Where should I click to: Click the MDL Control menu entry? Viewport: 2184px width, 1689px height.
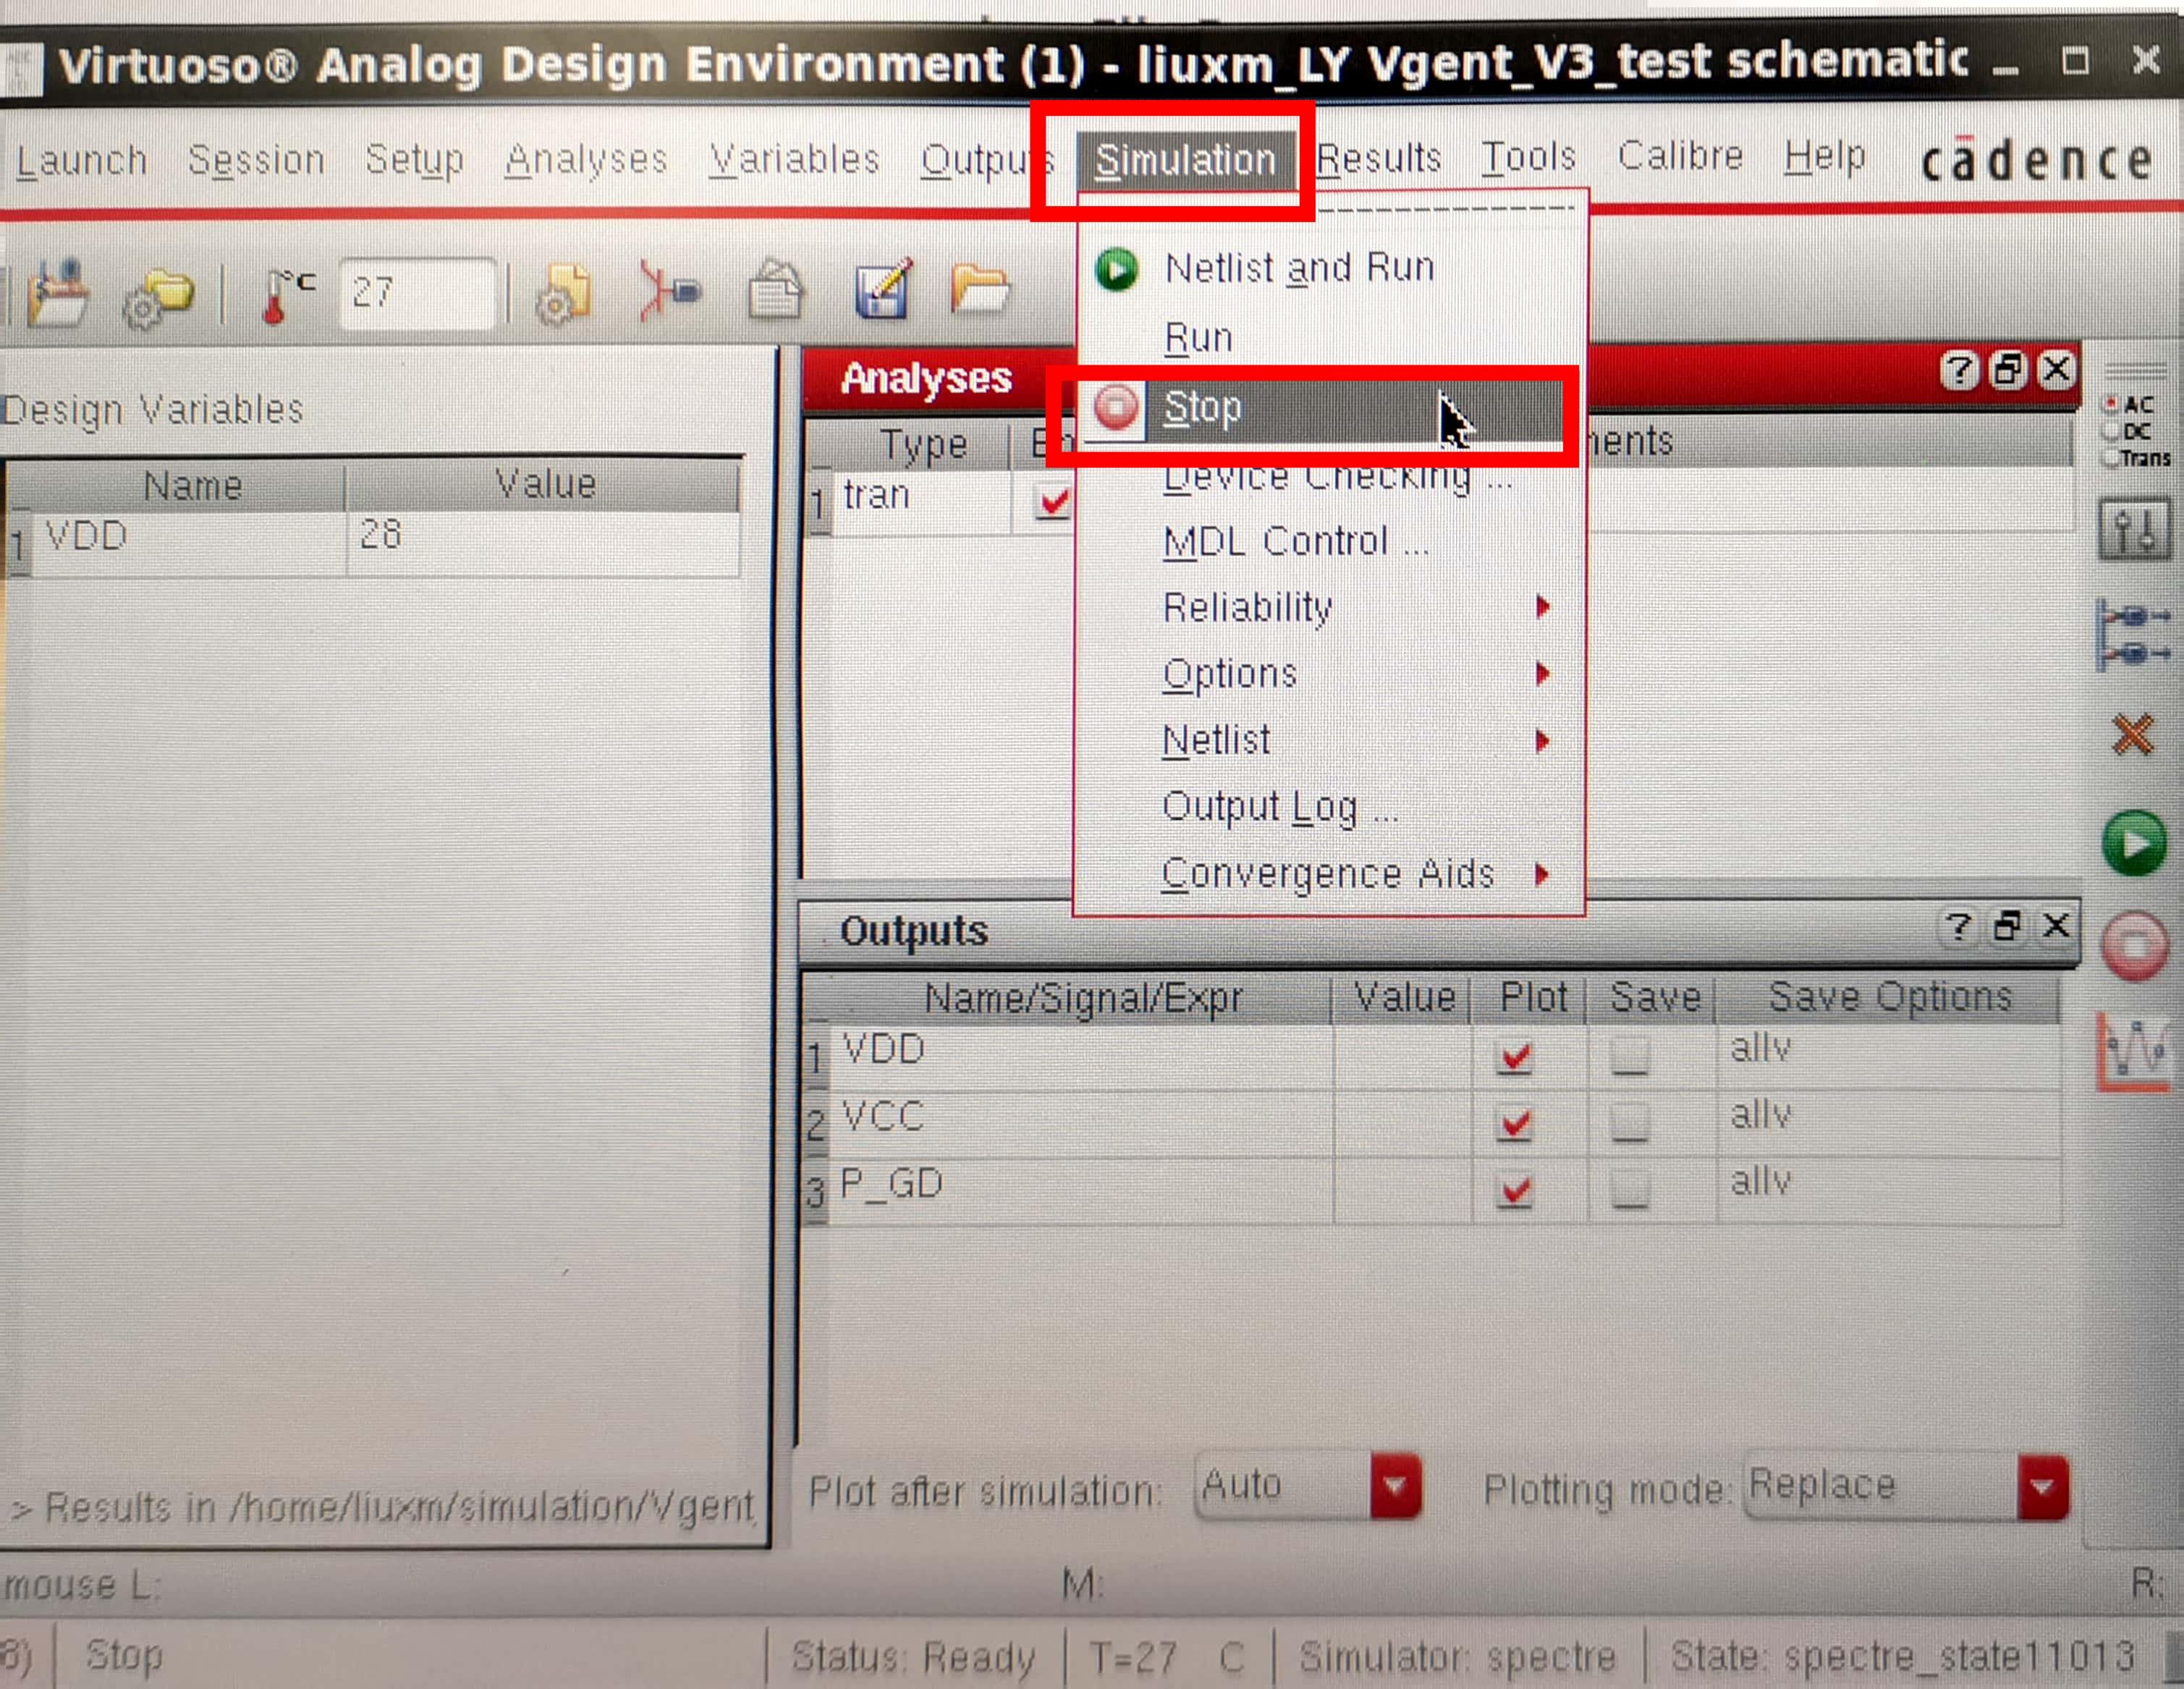1294,541
